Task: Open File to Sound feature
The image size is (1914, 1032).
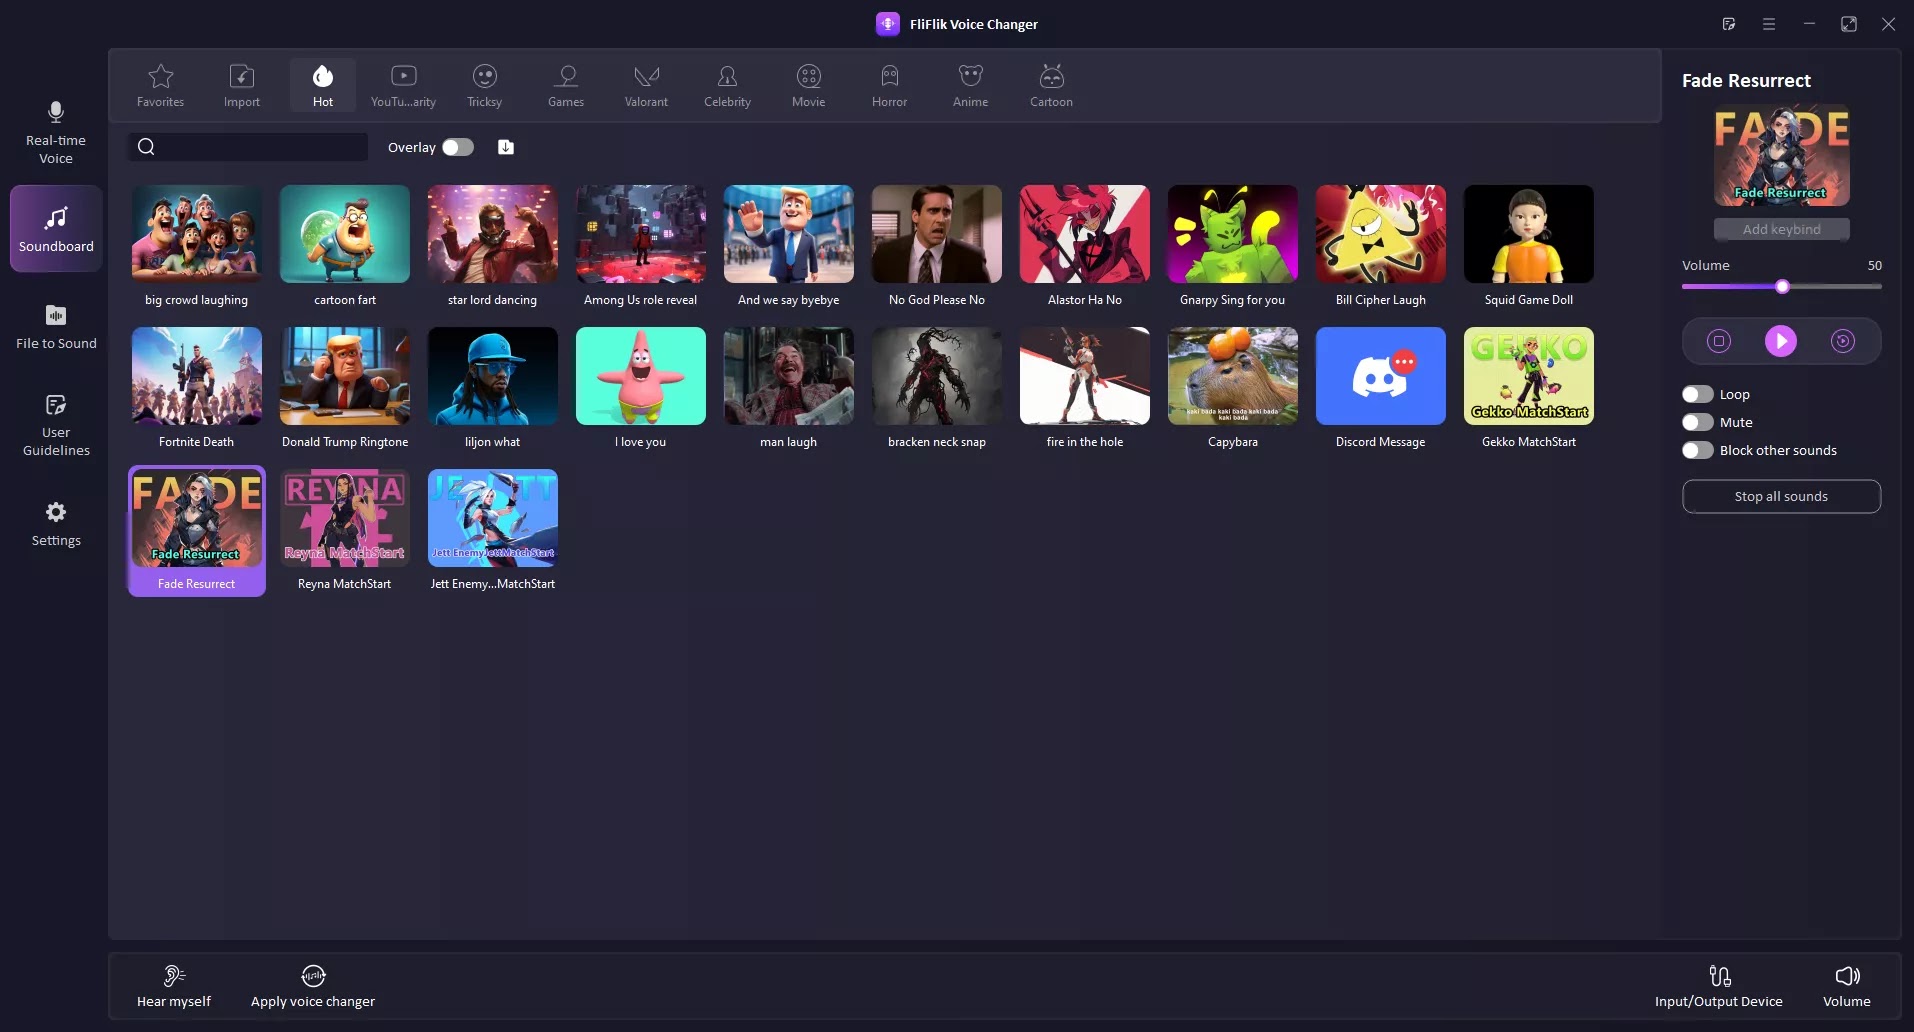Action: 55,327
